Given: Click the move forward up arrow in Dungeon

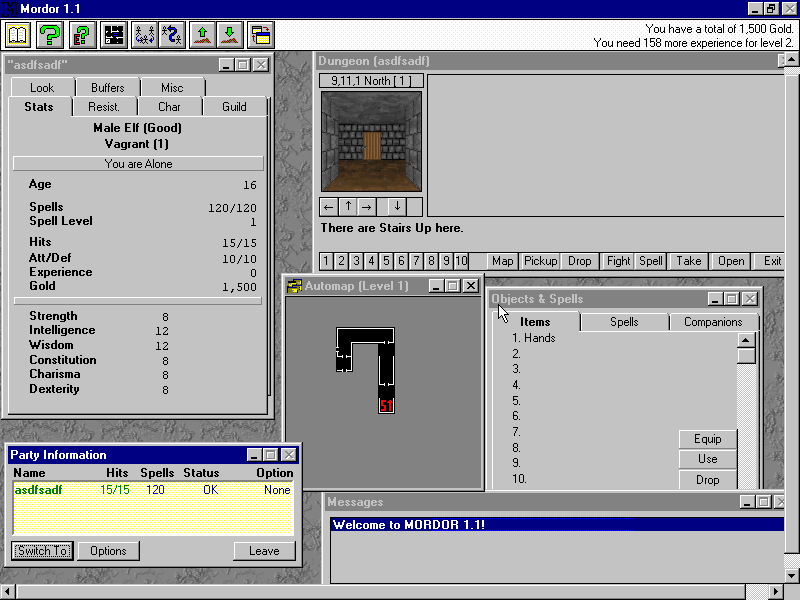Looking at the screenshot, I should 348,207.
